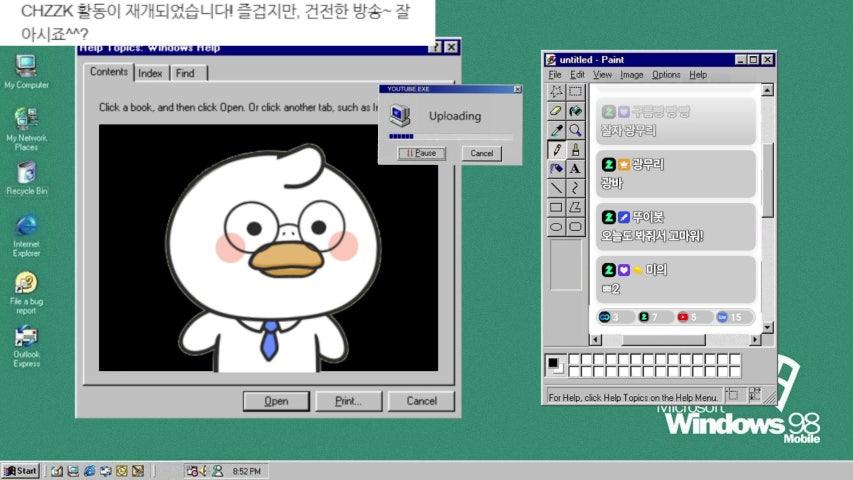
Task: Select the Airbrush spray tool
Action: [x=556, y=169]
